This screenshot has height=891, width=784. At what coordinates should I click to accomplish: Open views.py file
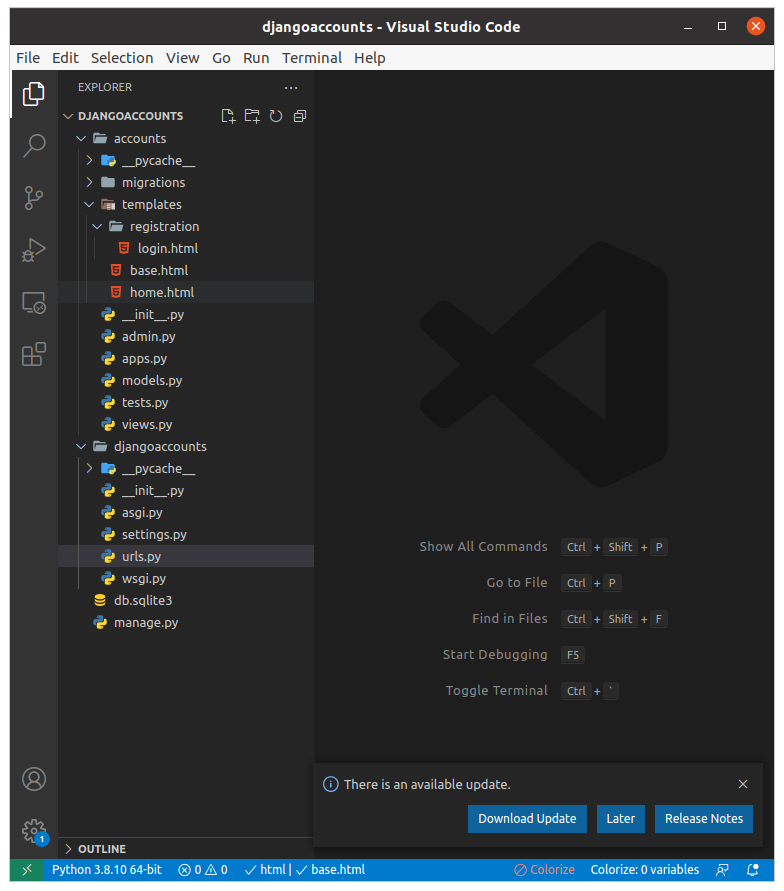pos(186,424)
